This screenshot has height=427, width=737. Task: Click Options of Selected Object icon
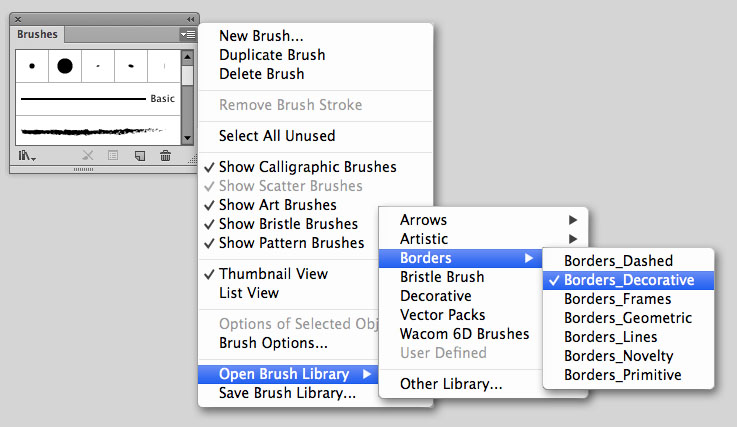pyautogui.click(x=113, y=156)
